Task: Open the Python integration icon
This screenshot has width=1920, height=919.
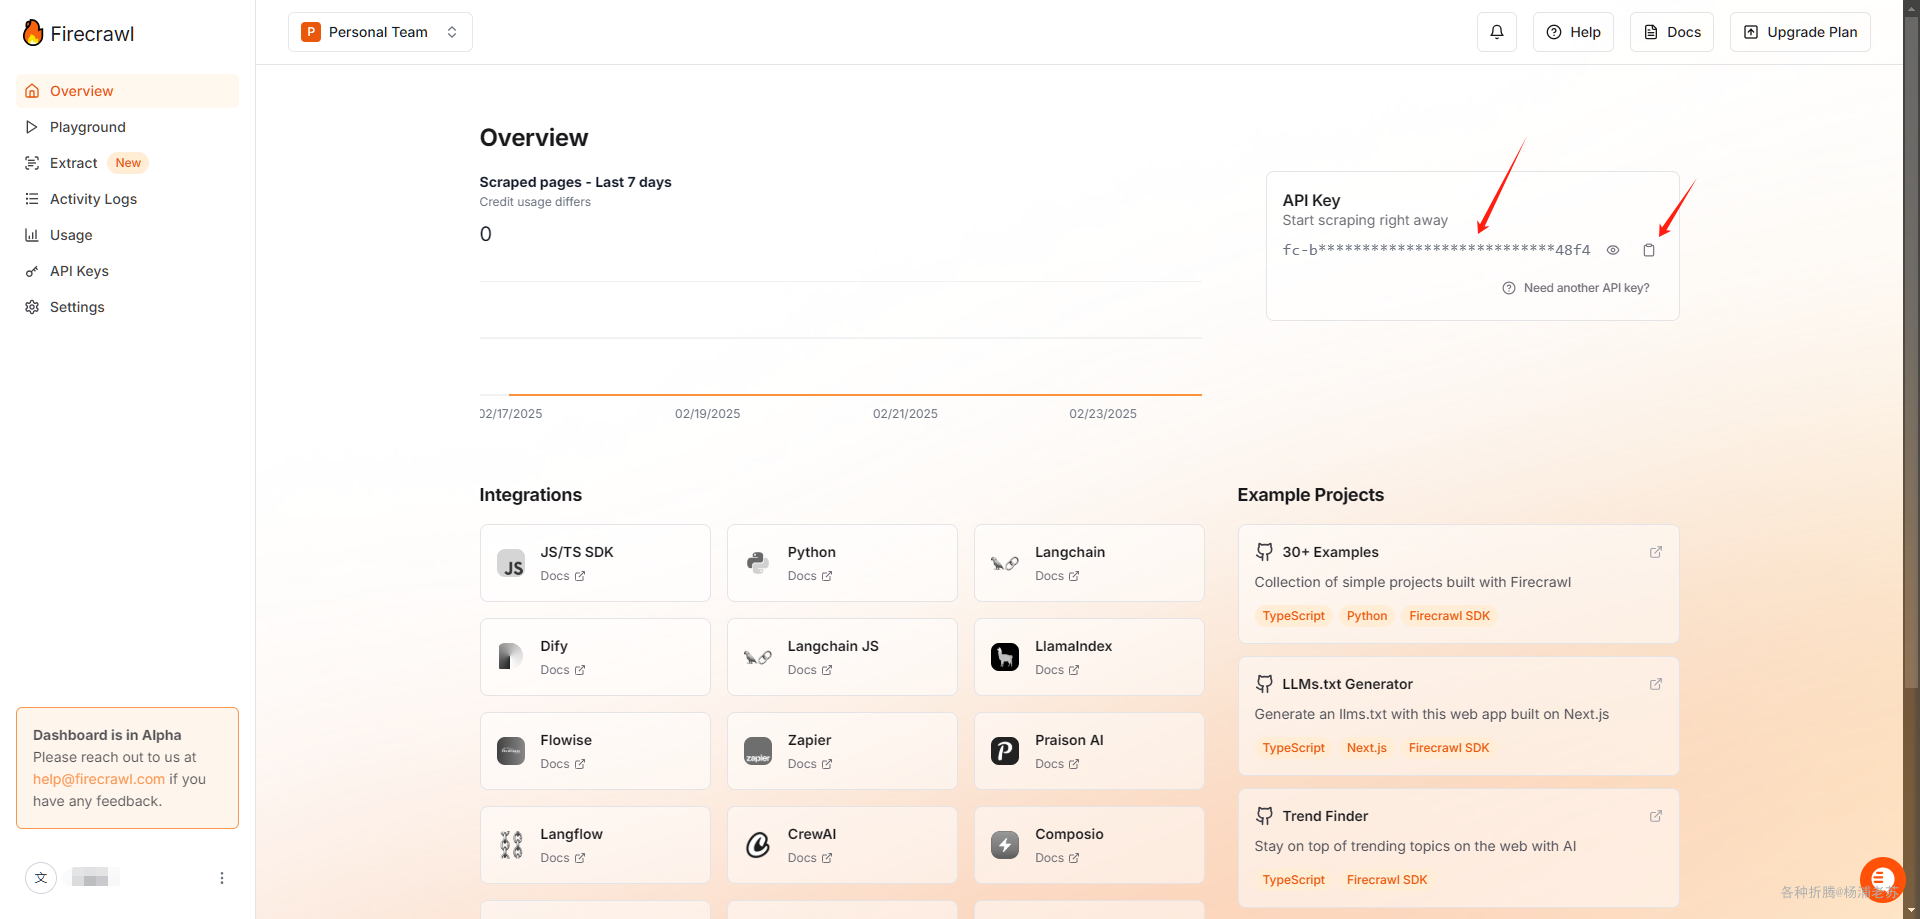Action: point(758,563)
